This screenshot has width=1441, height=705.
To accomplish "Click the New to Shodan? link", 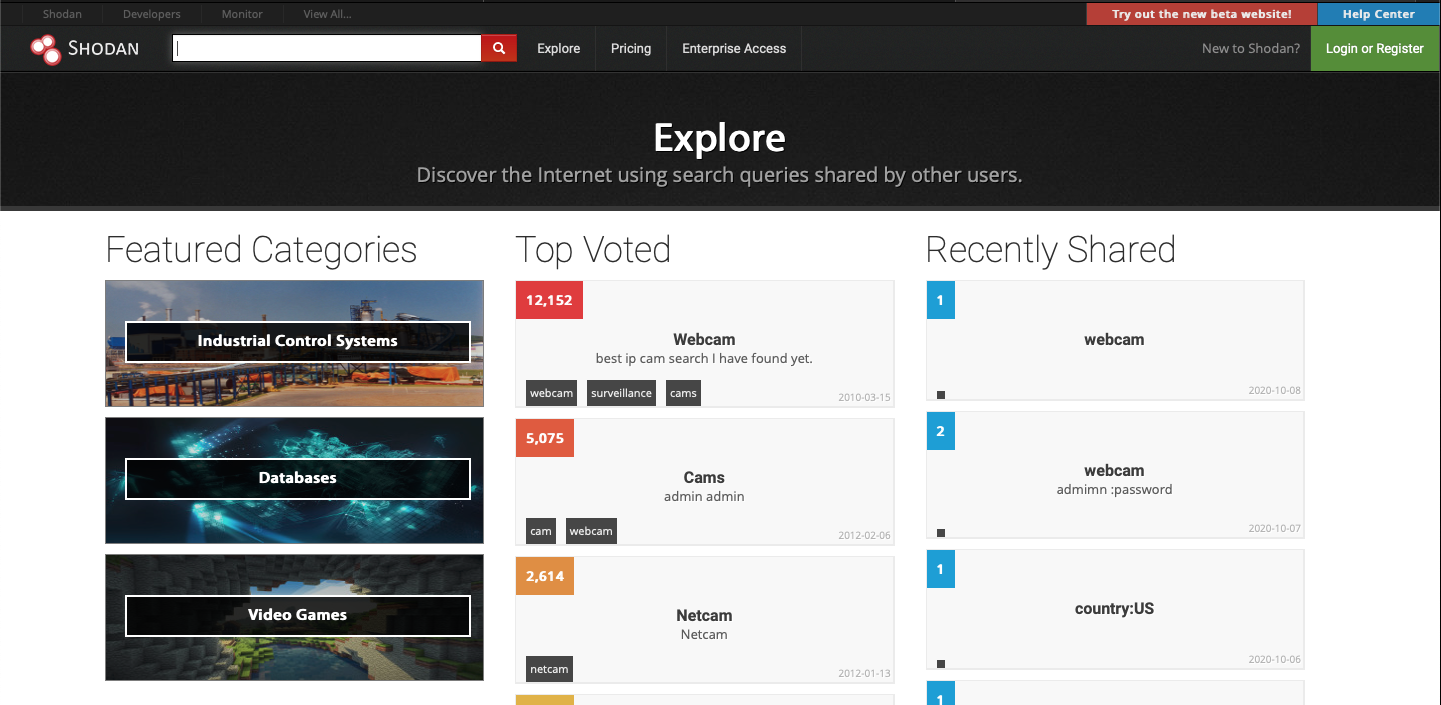I will pos(1251,48).
